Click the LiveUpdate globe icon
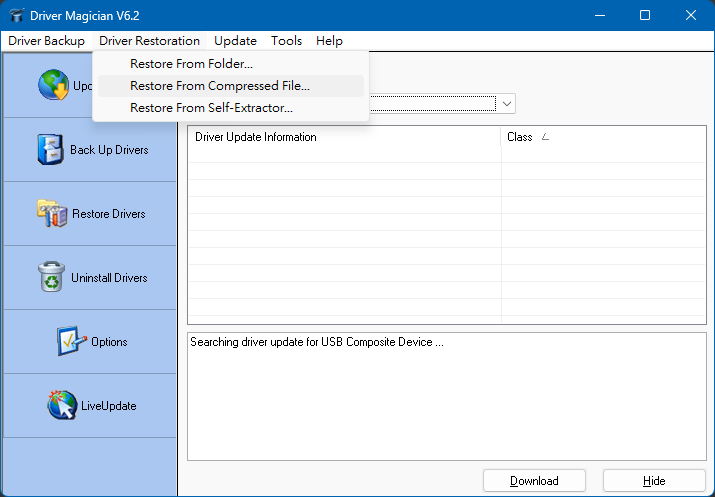715x497 pixels. 62,406
